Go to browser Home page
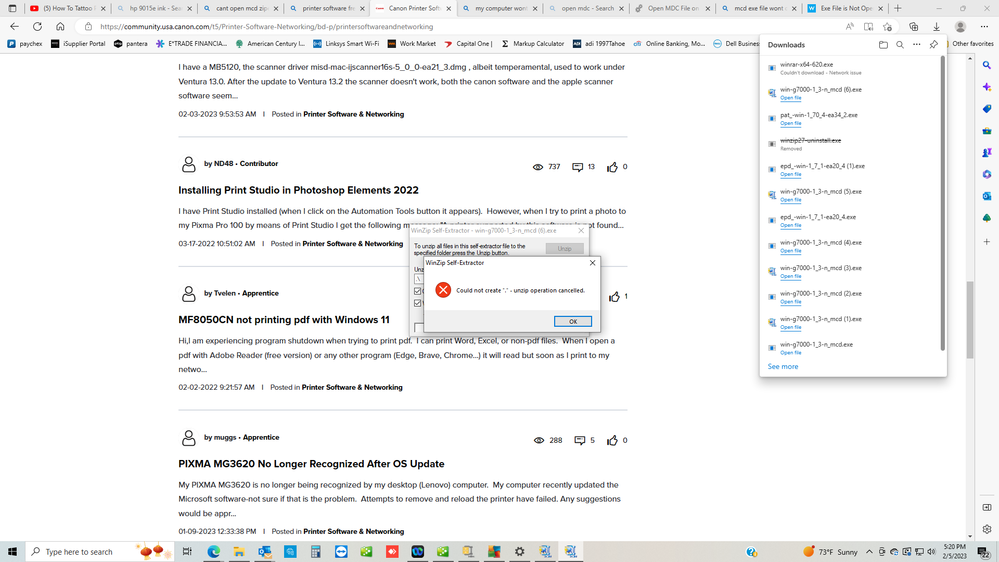The height and width of the screenshot is (562, 999). pos(60,26)
